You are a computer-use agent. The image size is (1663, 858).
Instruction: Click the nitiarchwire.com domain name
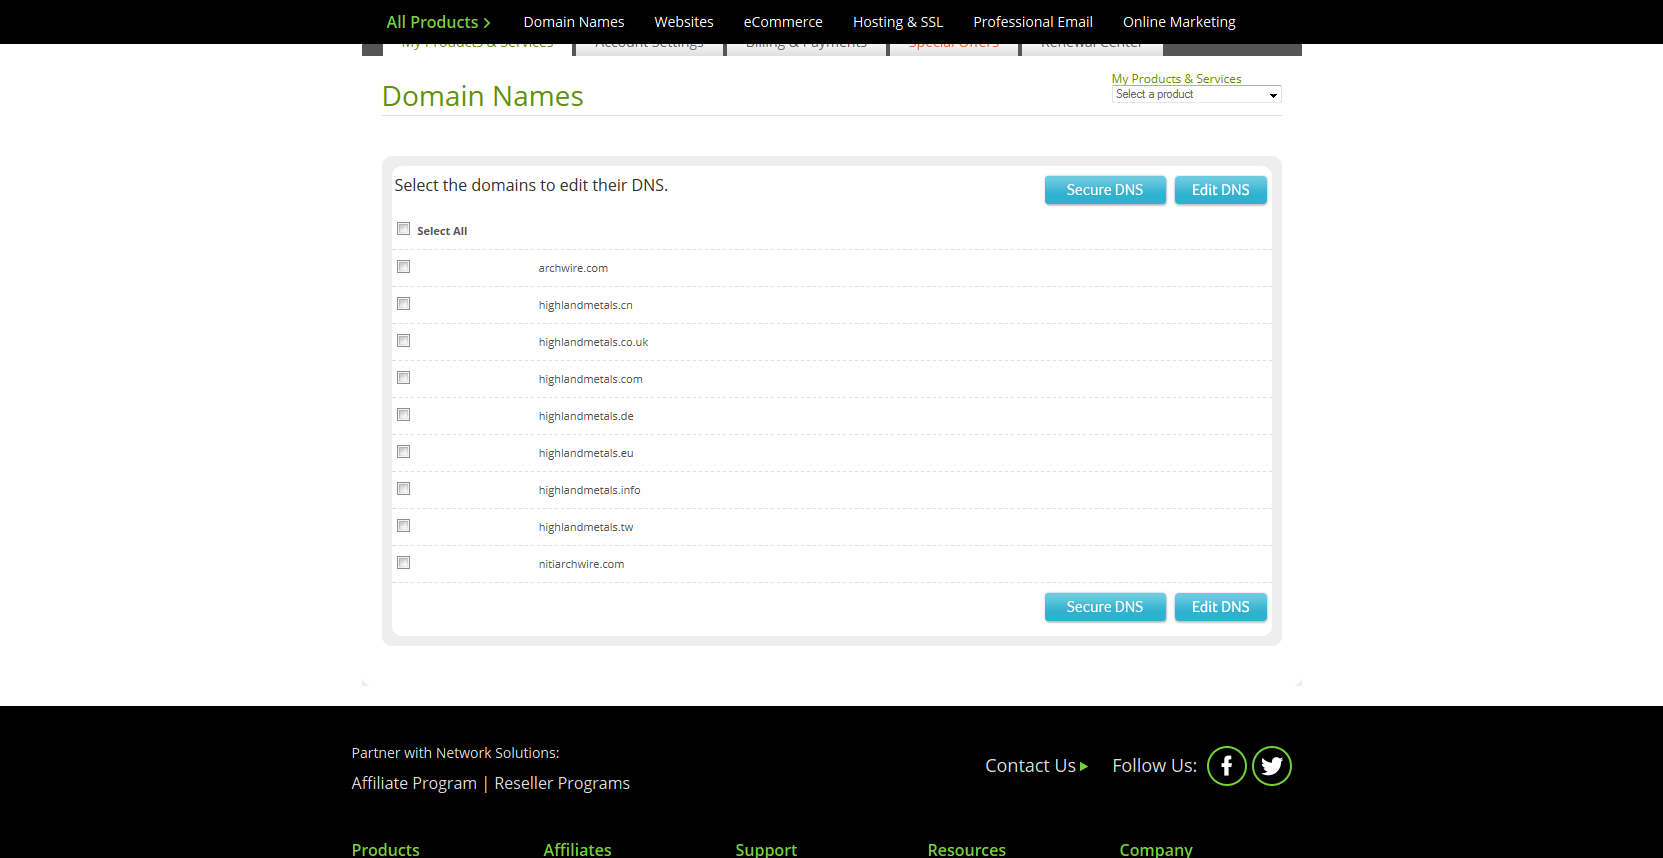tap(581, 564)
